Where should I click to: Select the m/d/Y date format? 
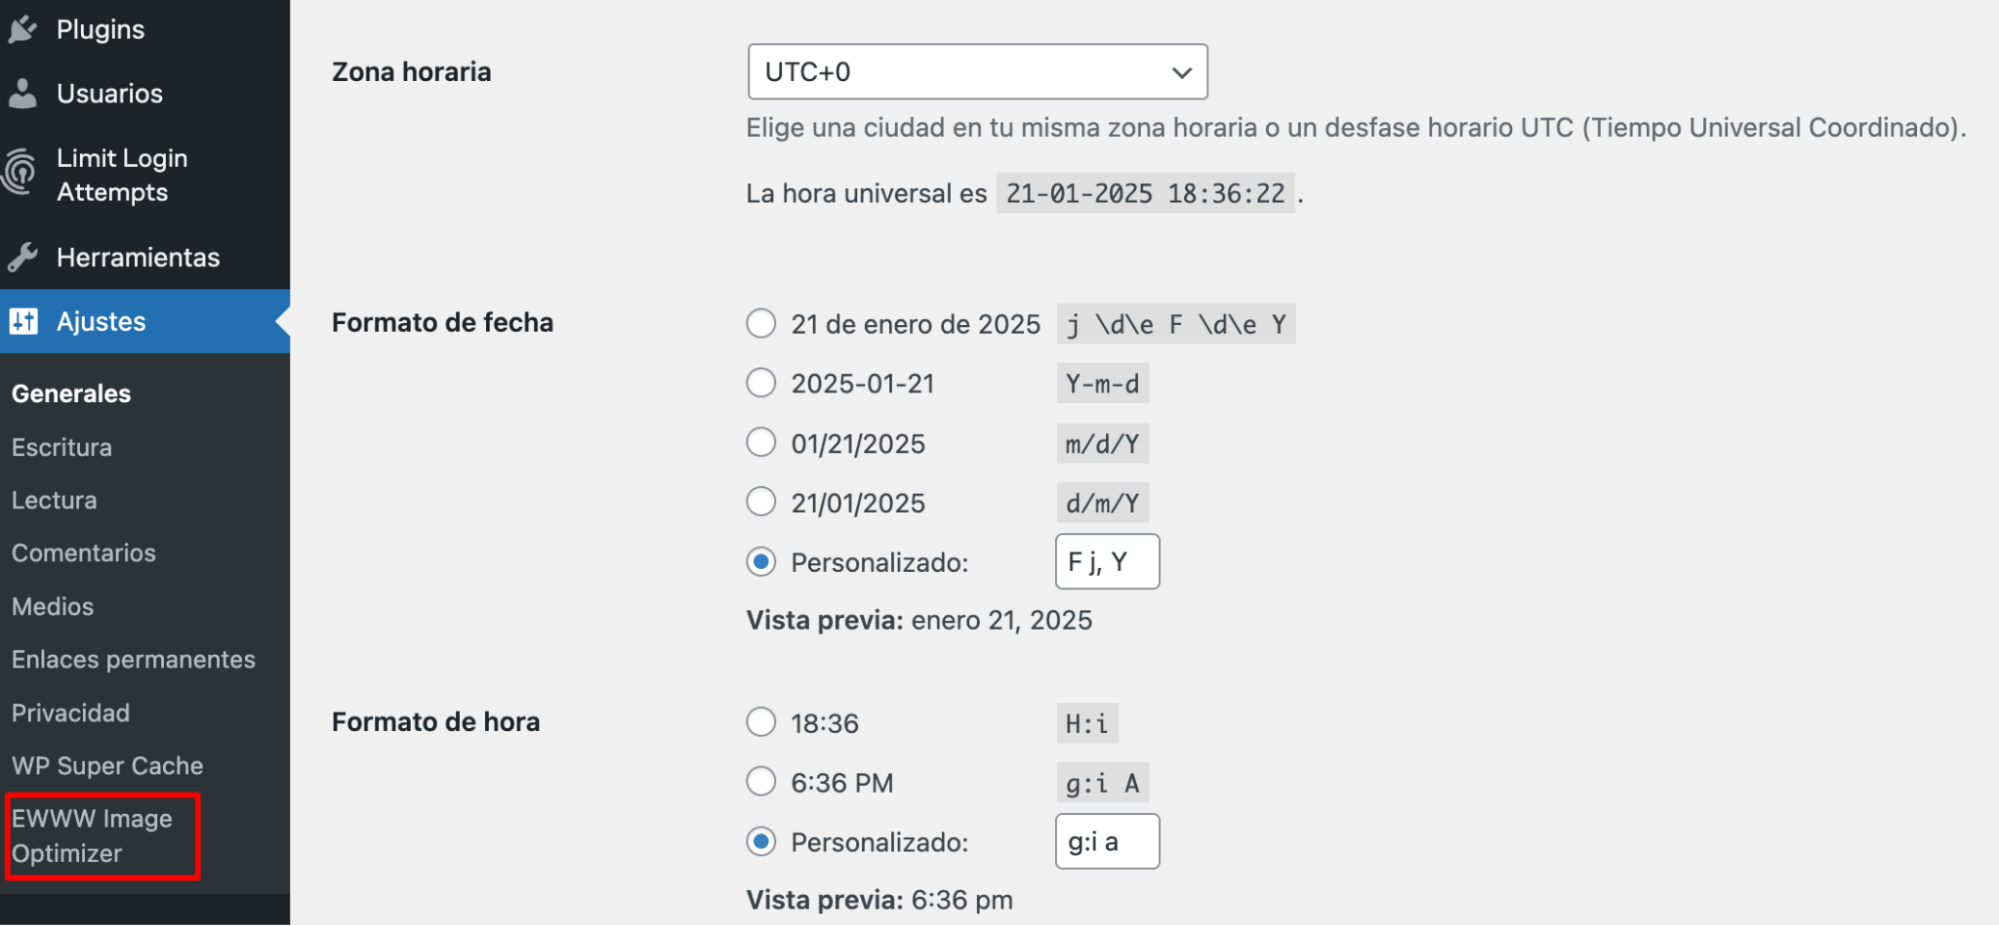(x=761, y=442)
